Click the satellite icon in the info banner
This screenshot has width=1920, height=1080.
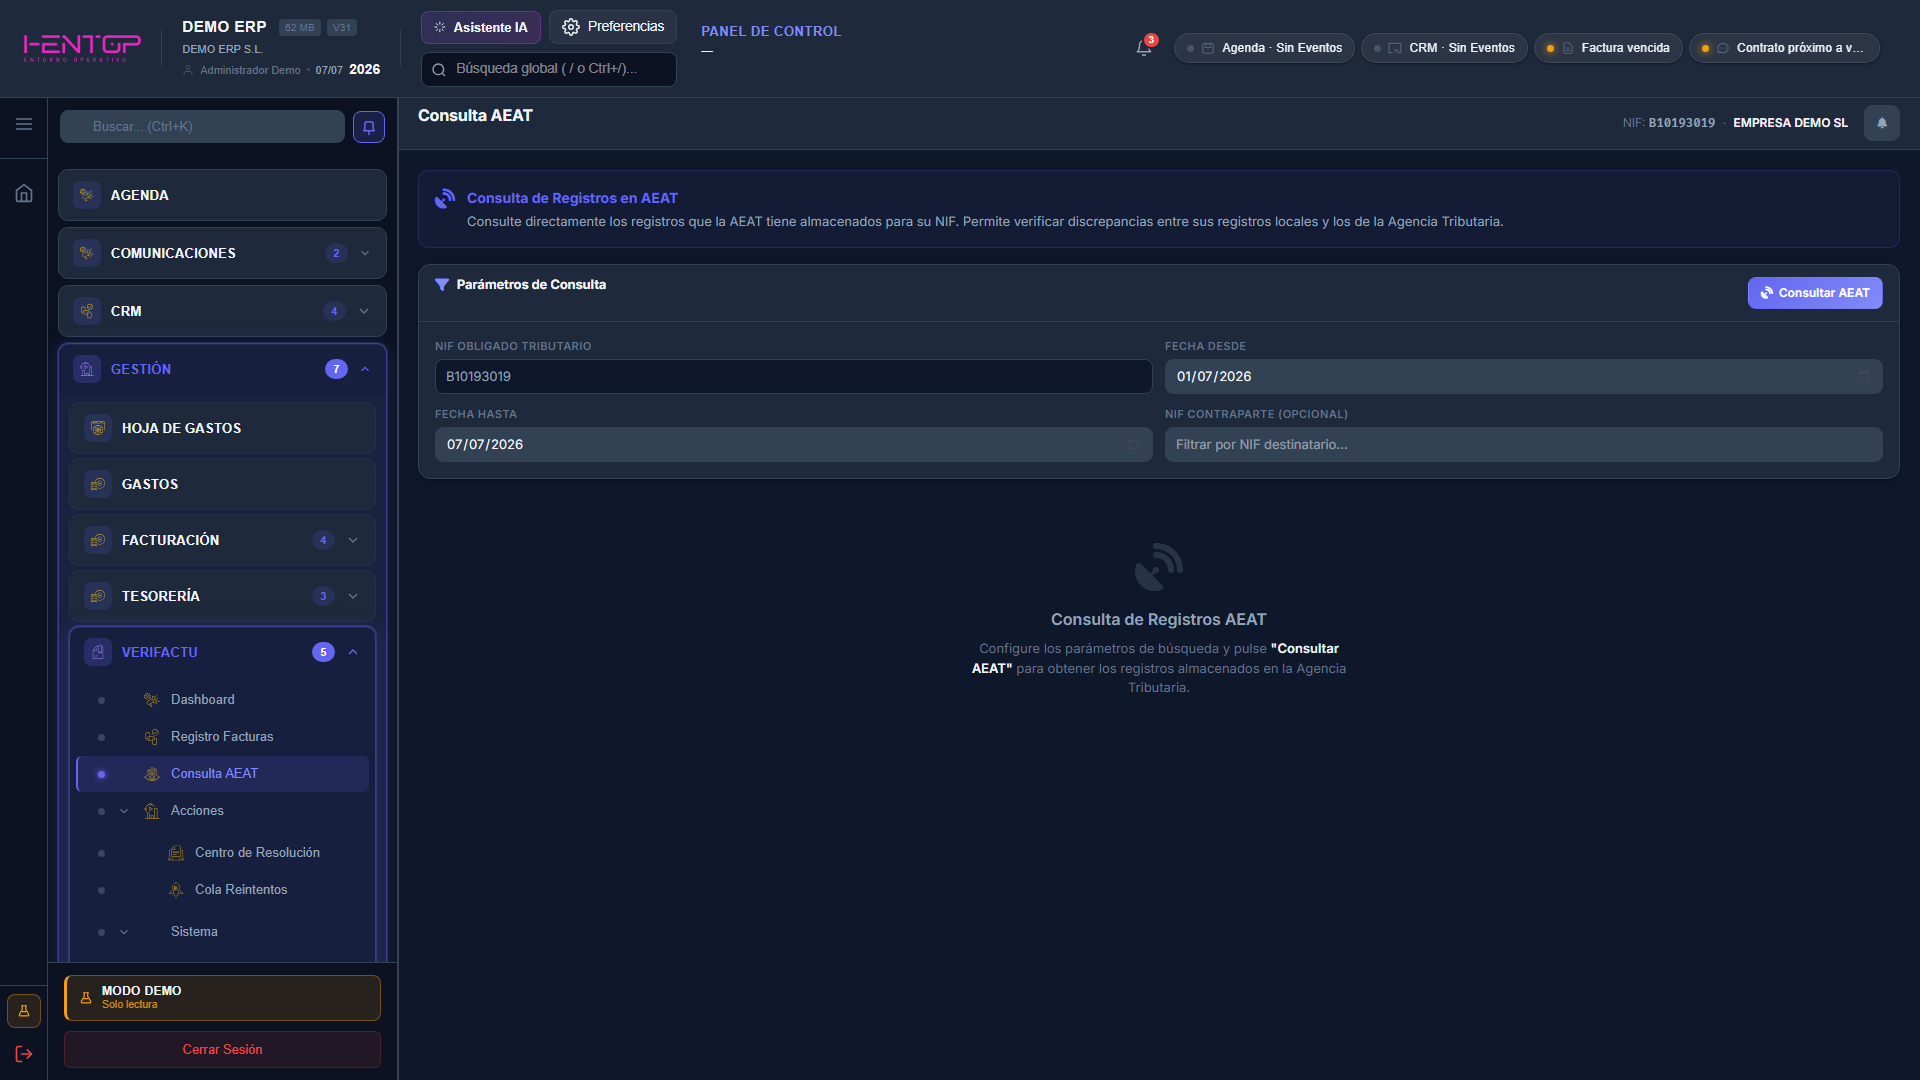click(445, 199)
